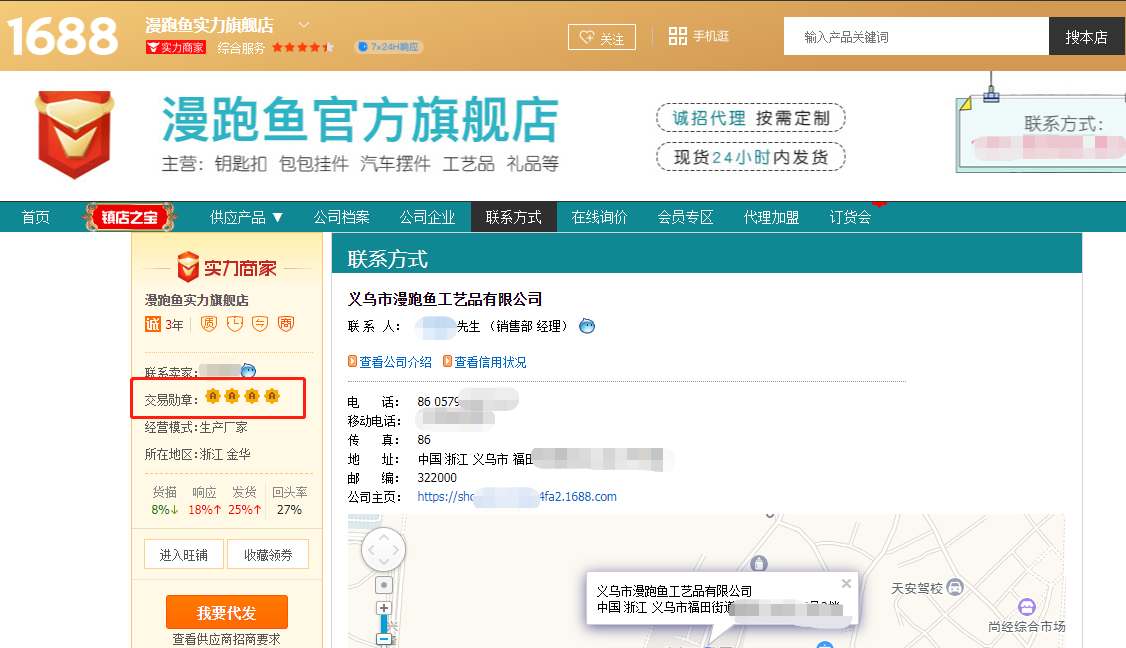The image size is (1126, 648).
Task: Click the 商 merchant shield icon
Action: click(286, 324)
